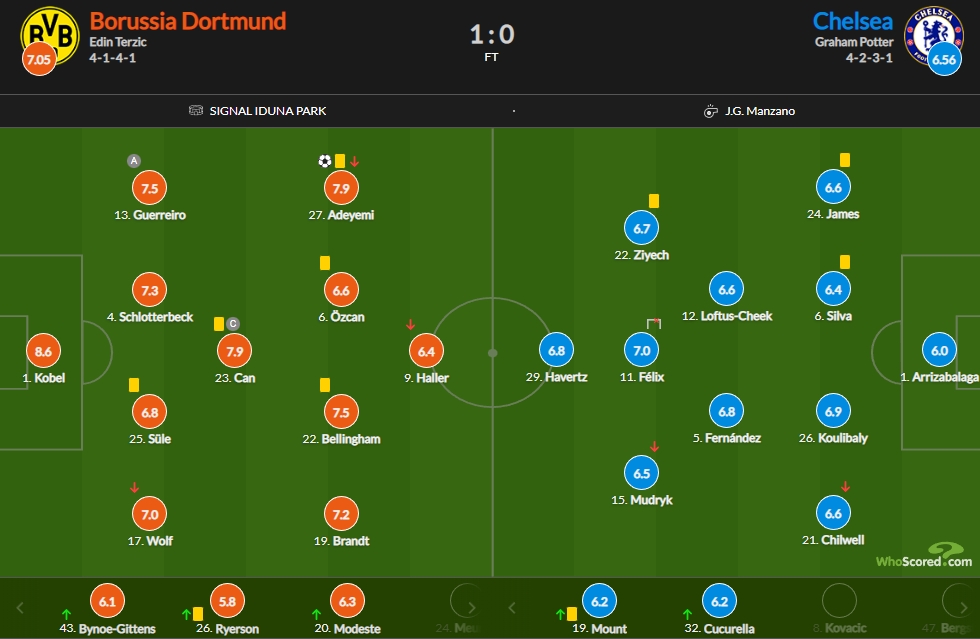
Task: Show previous Dortmund substitutes with left chevron
Action: click(20, 607)
